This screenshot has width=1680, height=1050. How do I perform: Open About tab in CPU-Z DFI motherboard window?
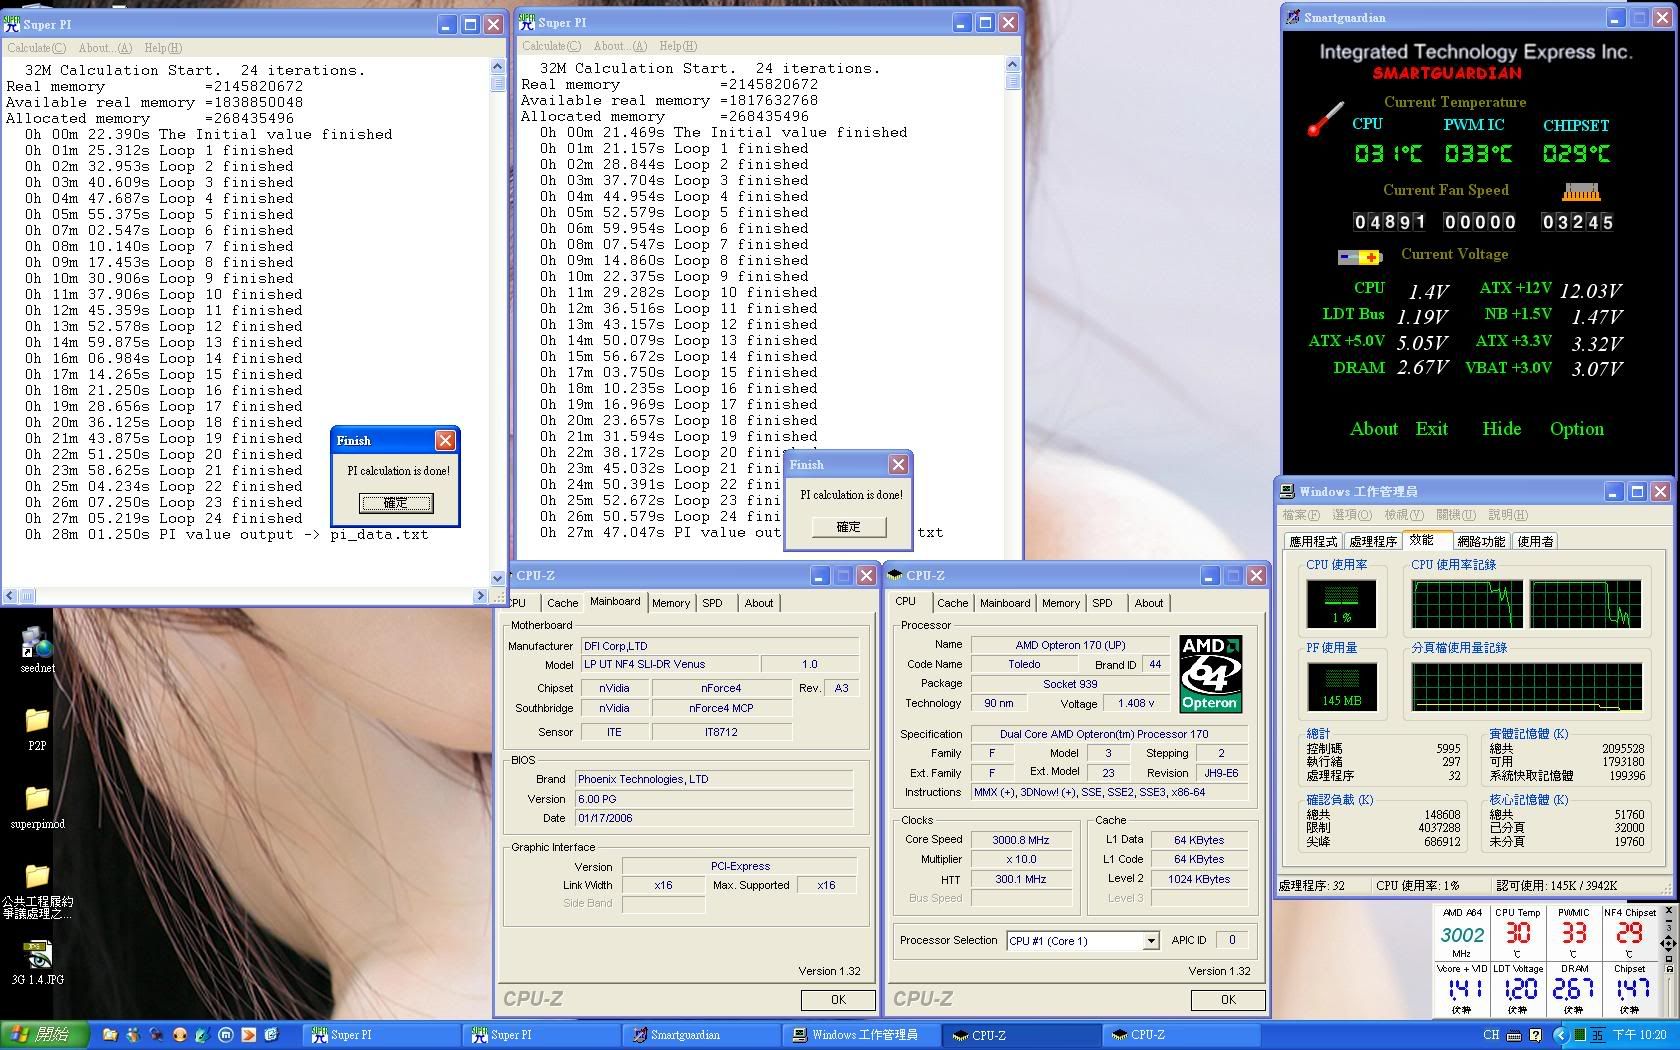pos(758,603)
